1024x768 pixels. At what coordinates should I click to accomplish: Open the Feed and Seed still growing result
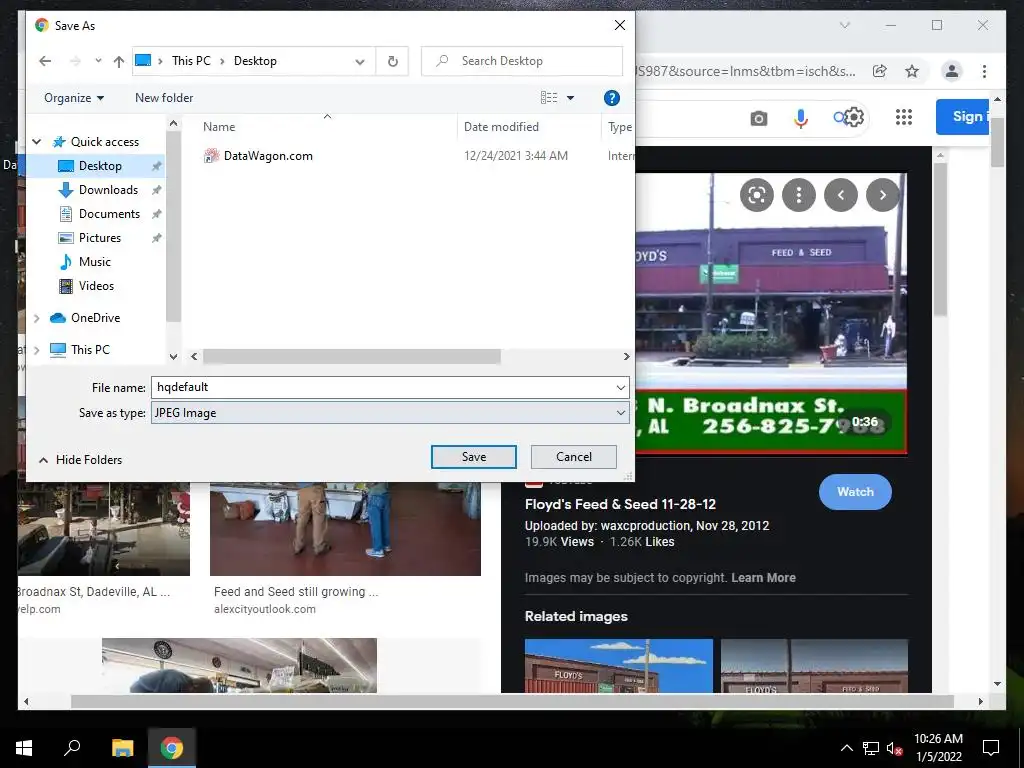[x=296, y=592]
